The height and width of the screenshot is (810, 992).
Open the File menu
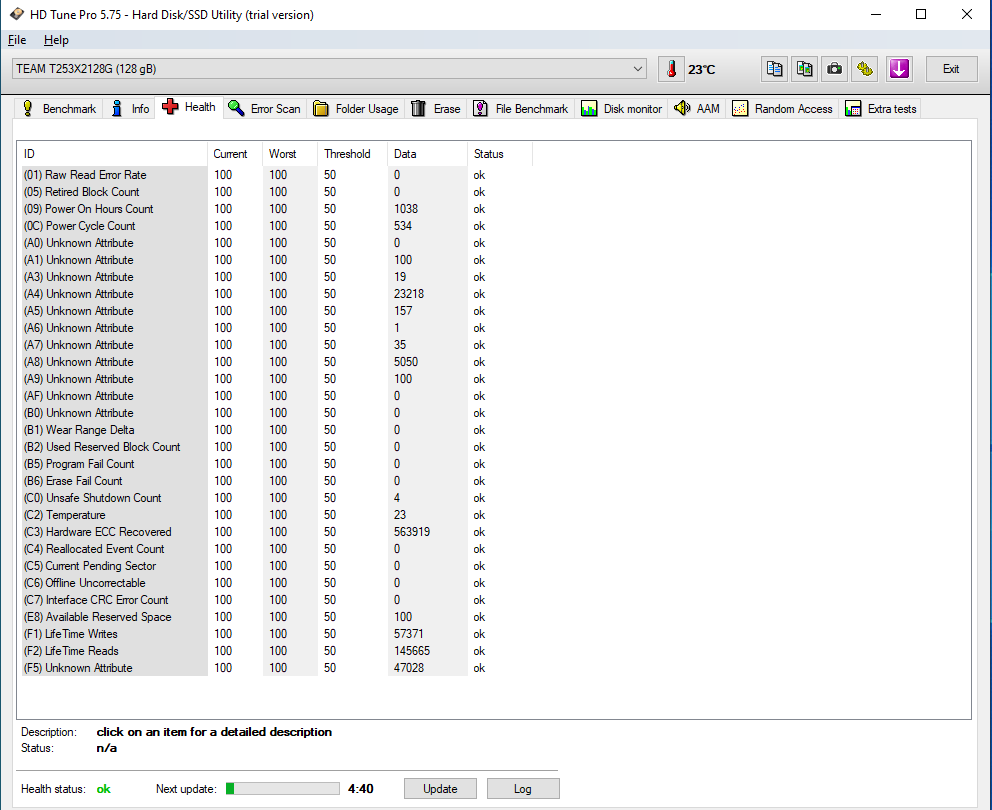tap(17, 40)
